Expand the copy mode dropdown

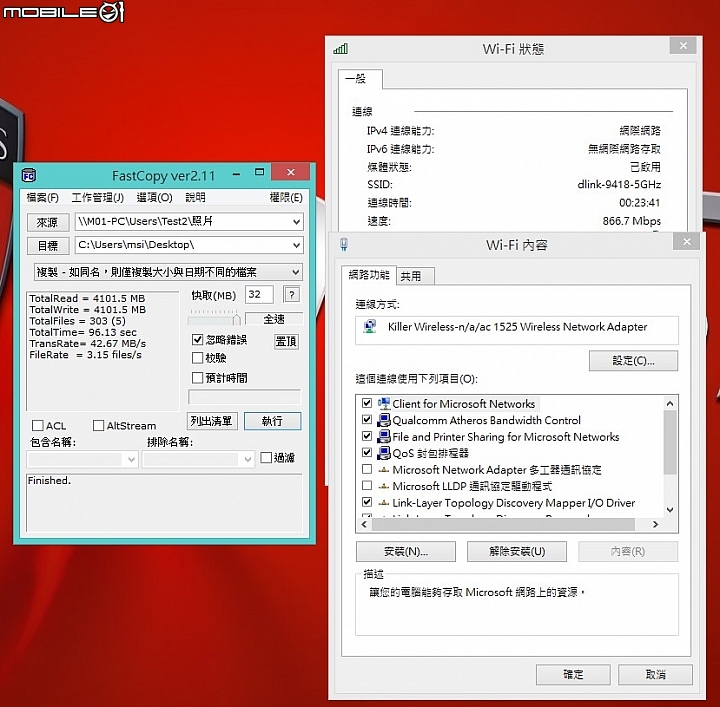296,272
